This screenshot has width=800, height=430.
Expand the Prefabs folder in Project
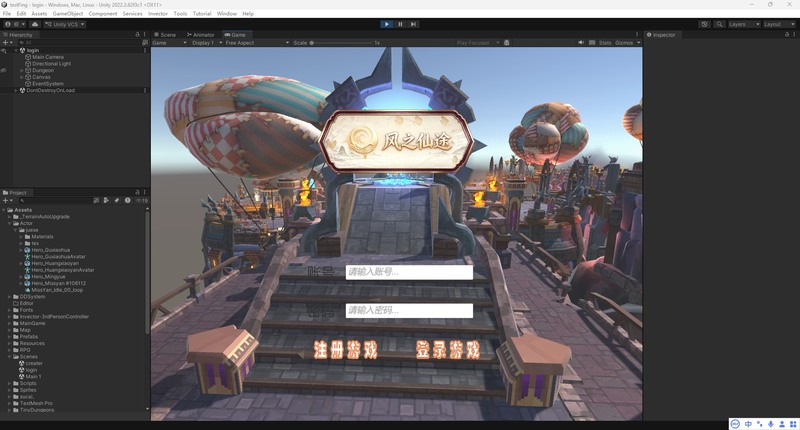[10, 337]
